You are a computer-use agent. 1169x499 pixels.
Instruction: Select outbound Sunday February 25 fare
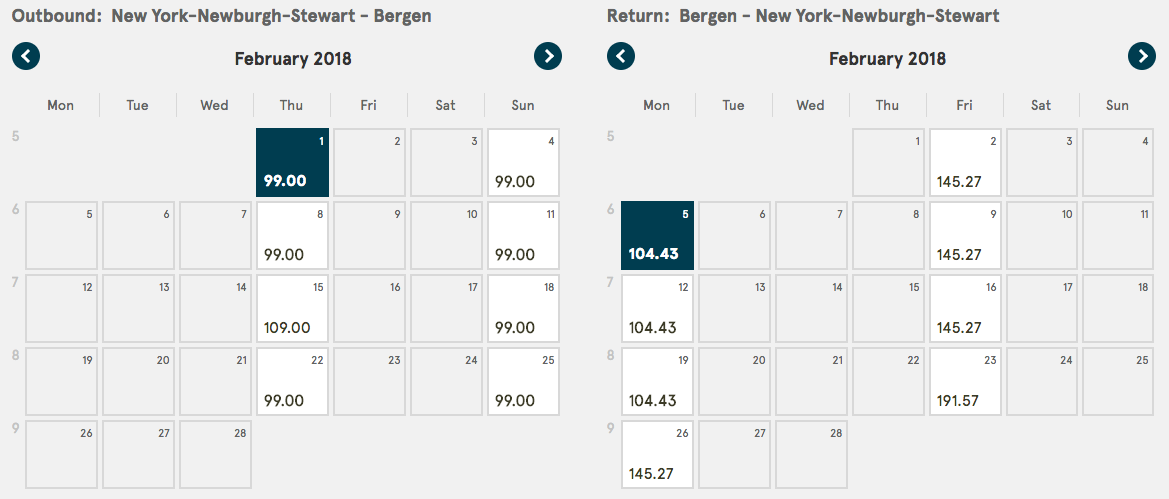coord(523,381)
